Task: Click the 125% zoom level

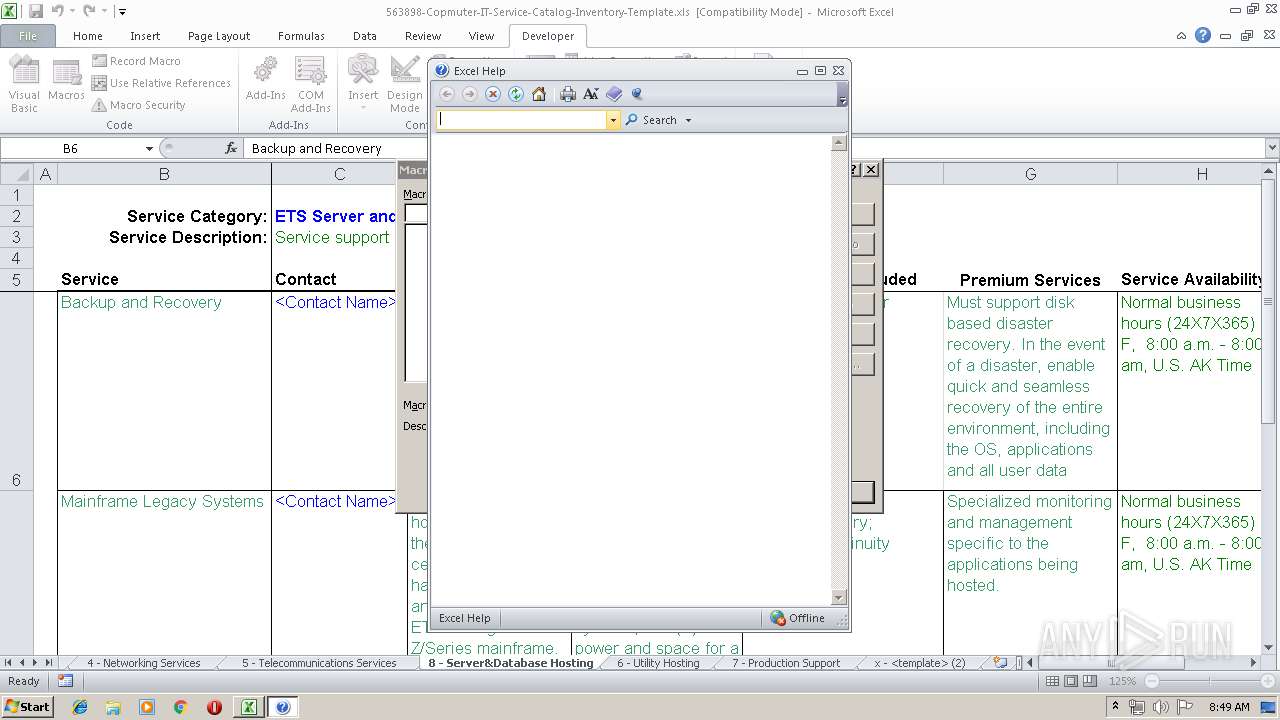Action: pos(1122,681)
